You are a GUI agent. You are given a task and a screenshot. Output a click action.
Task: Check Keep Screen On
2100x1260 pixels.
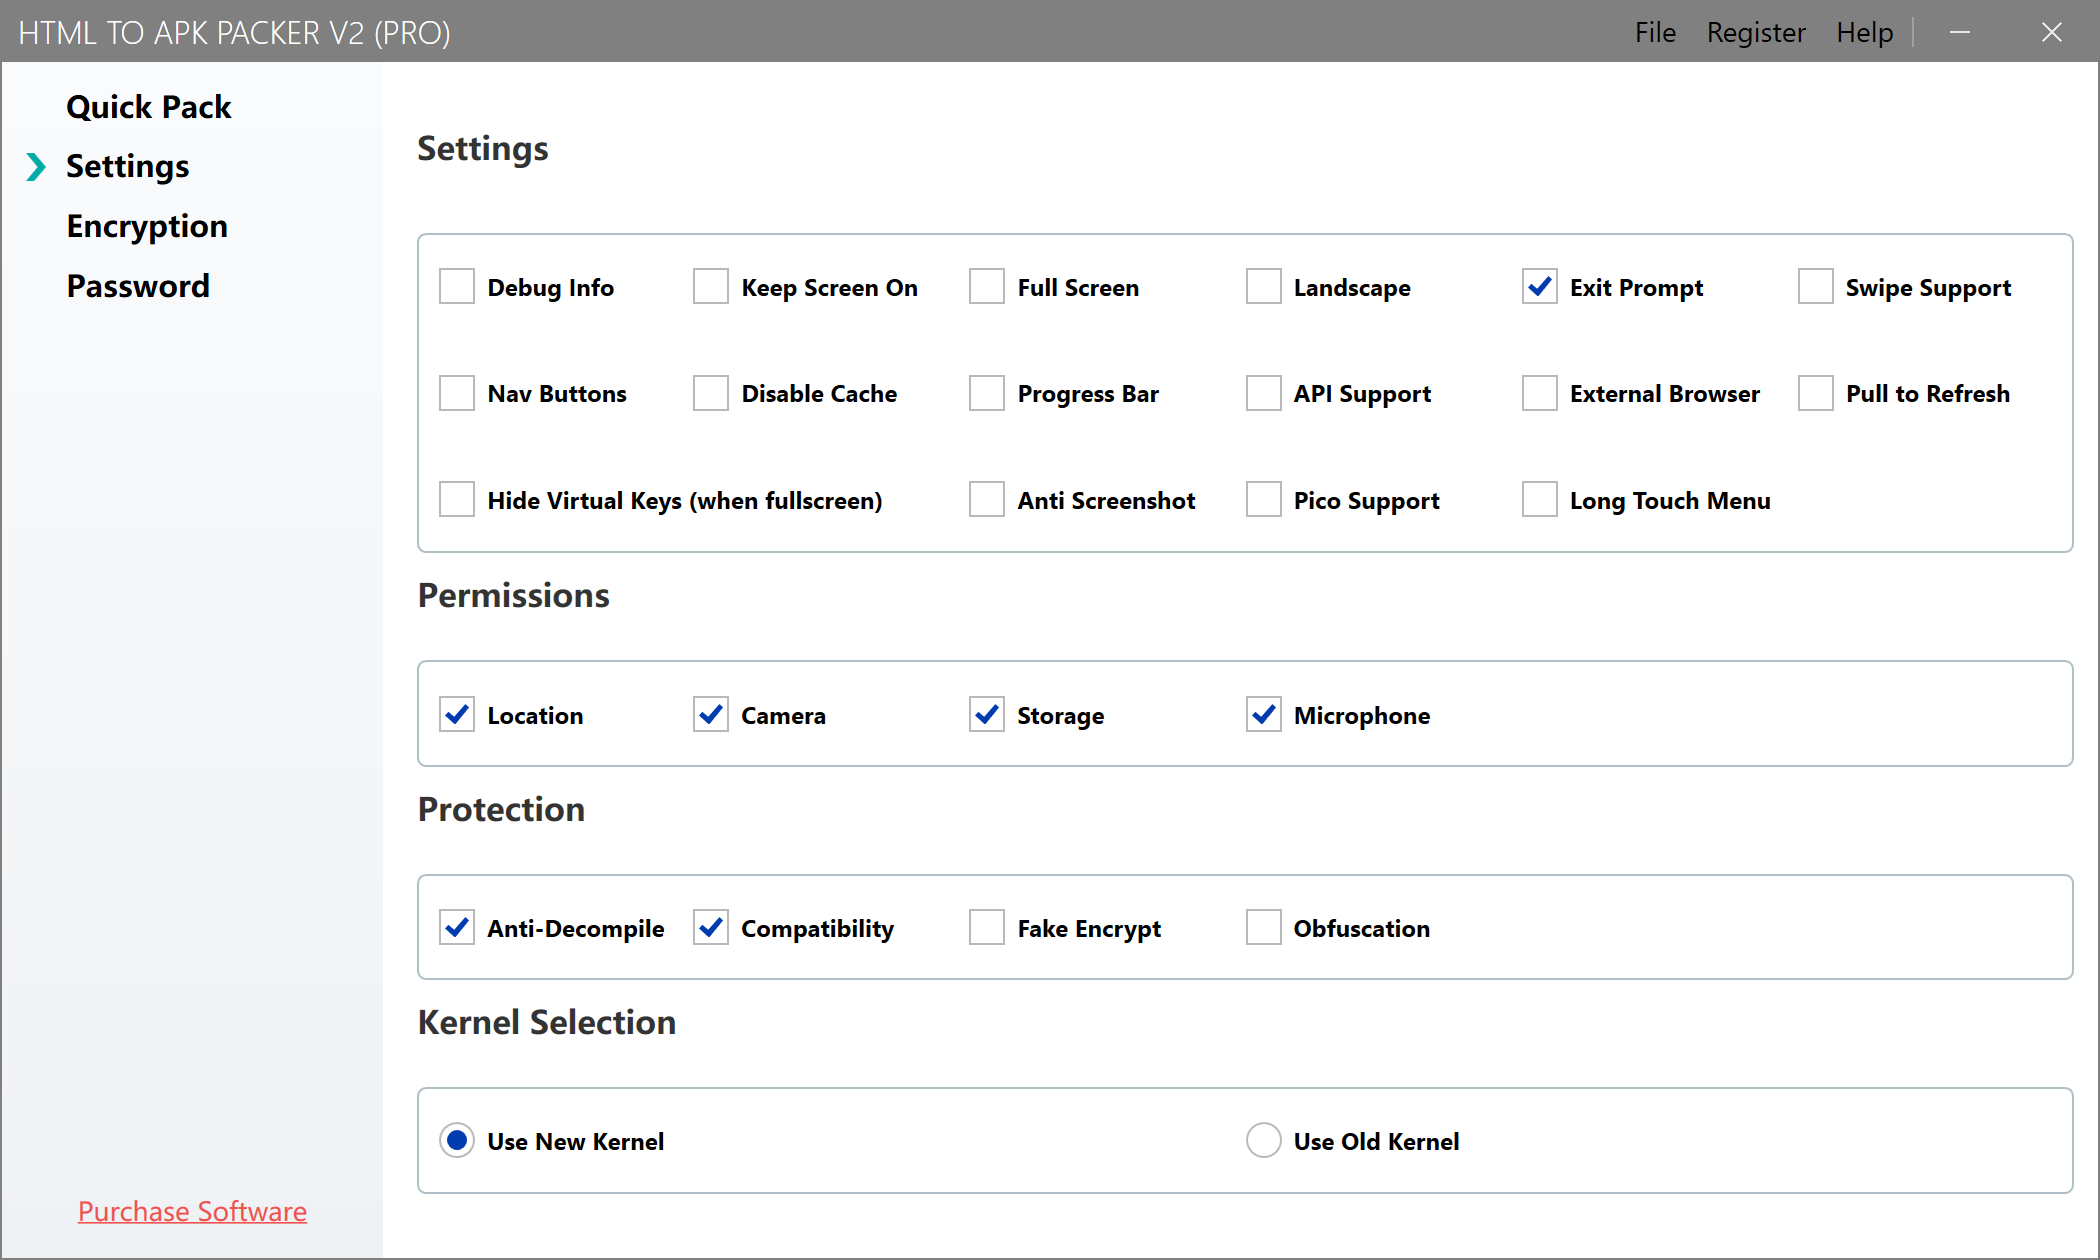click(710, 286)
